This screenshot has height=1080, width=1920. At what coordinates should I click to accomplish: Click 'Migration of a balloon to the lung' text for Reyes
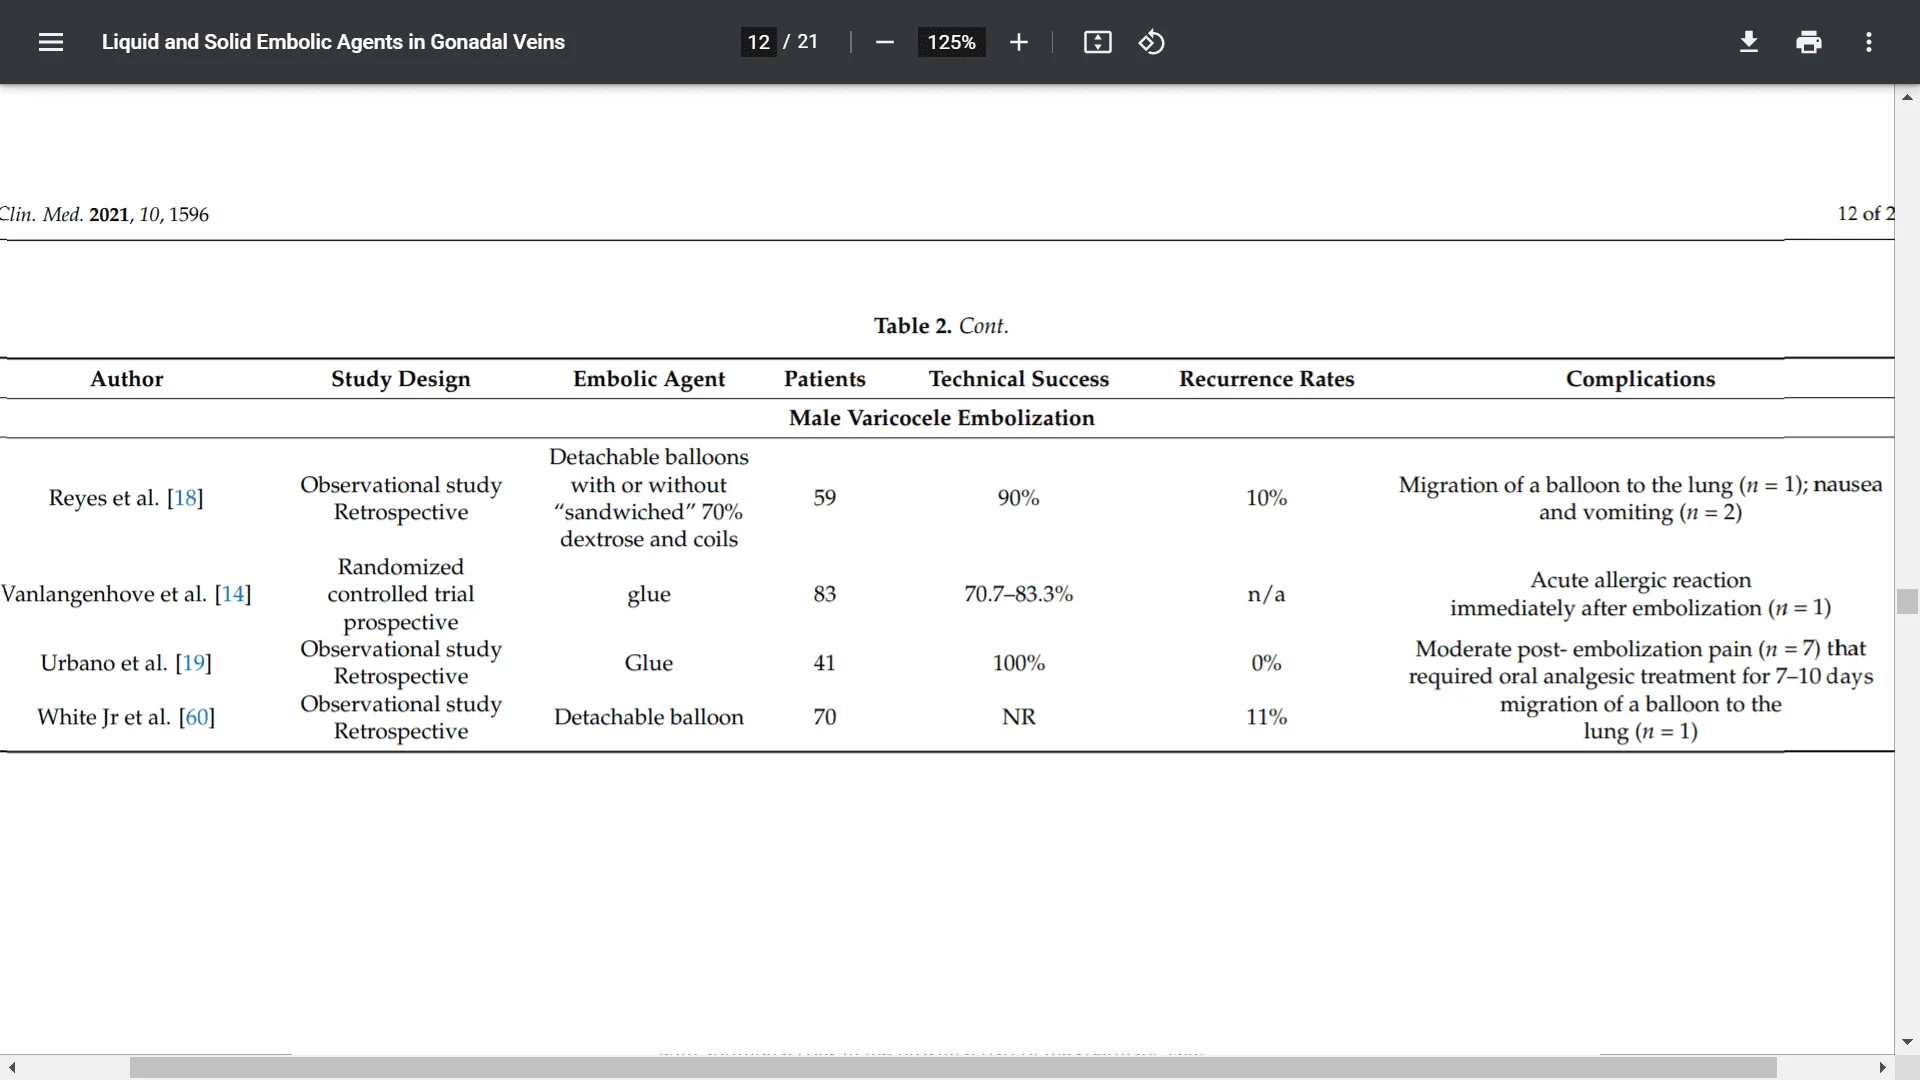coord(1565,485)
